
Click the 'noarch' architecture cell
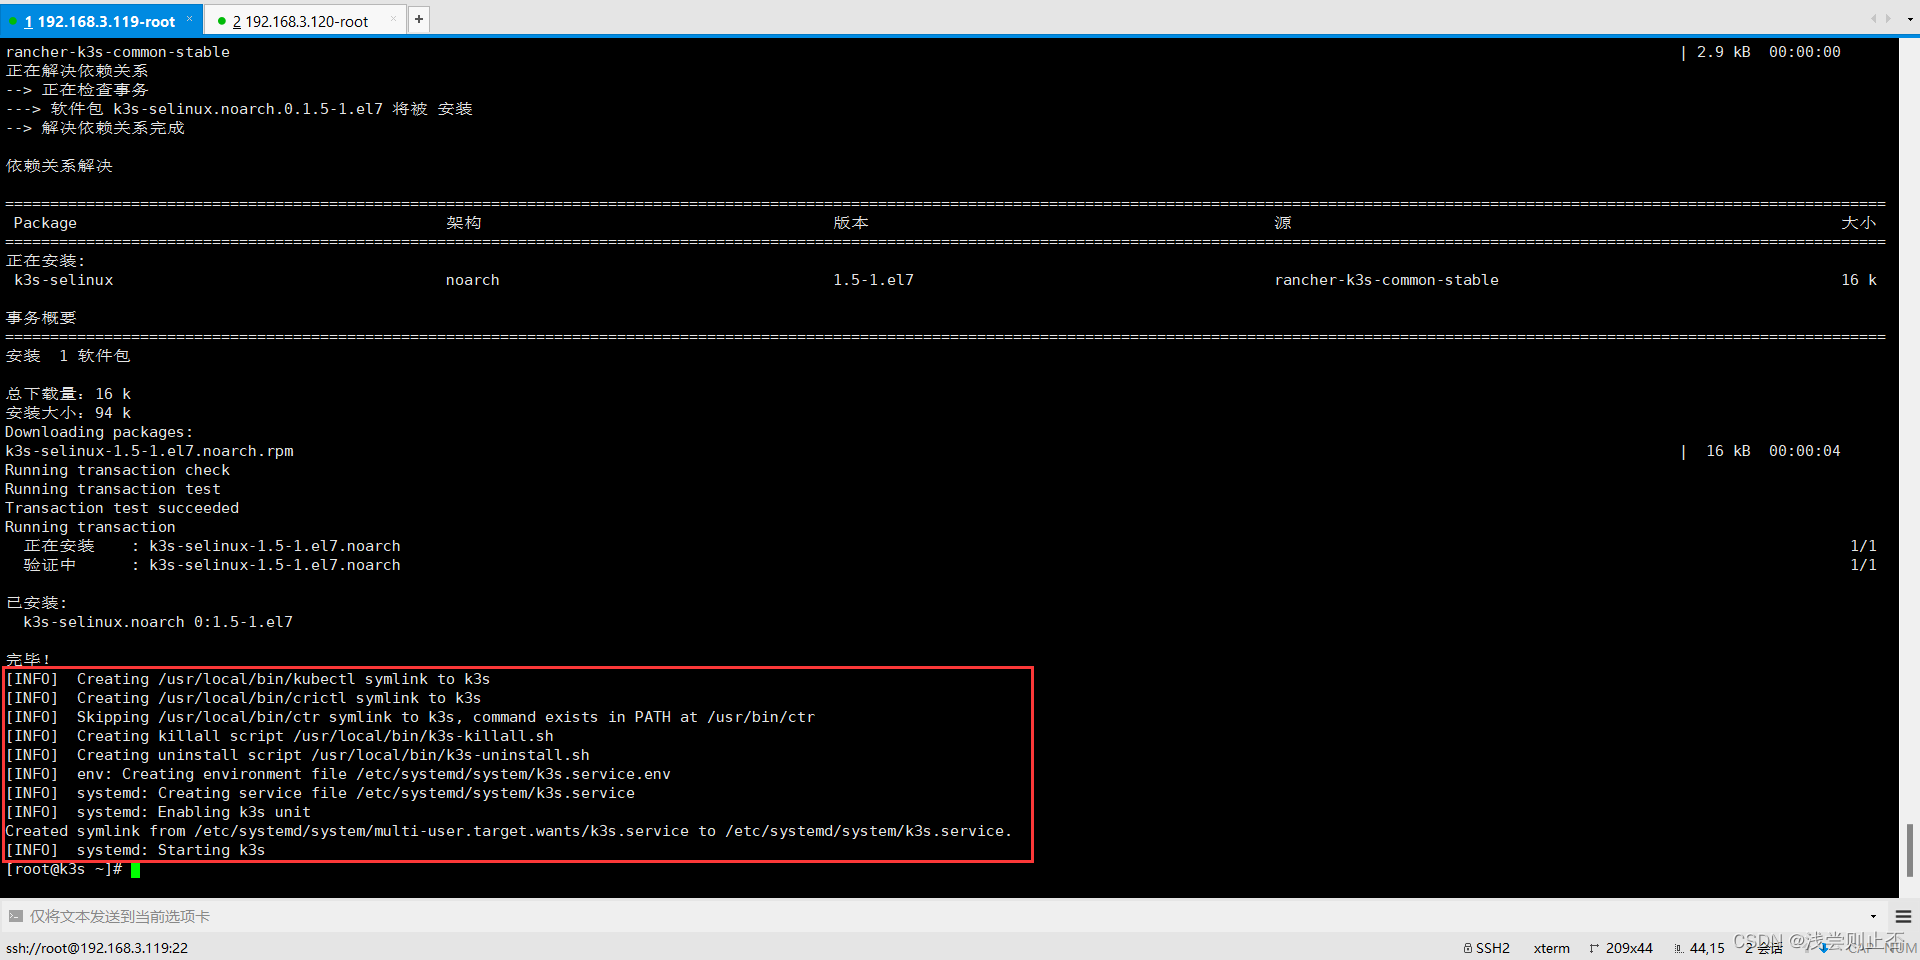tap(472, 280)
